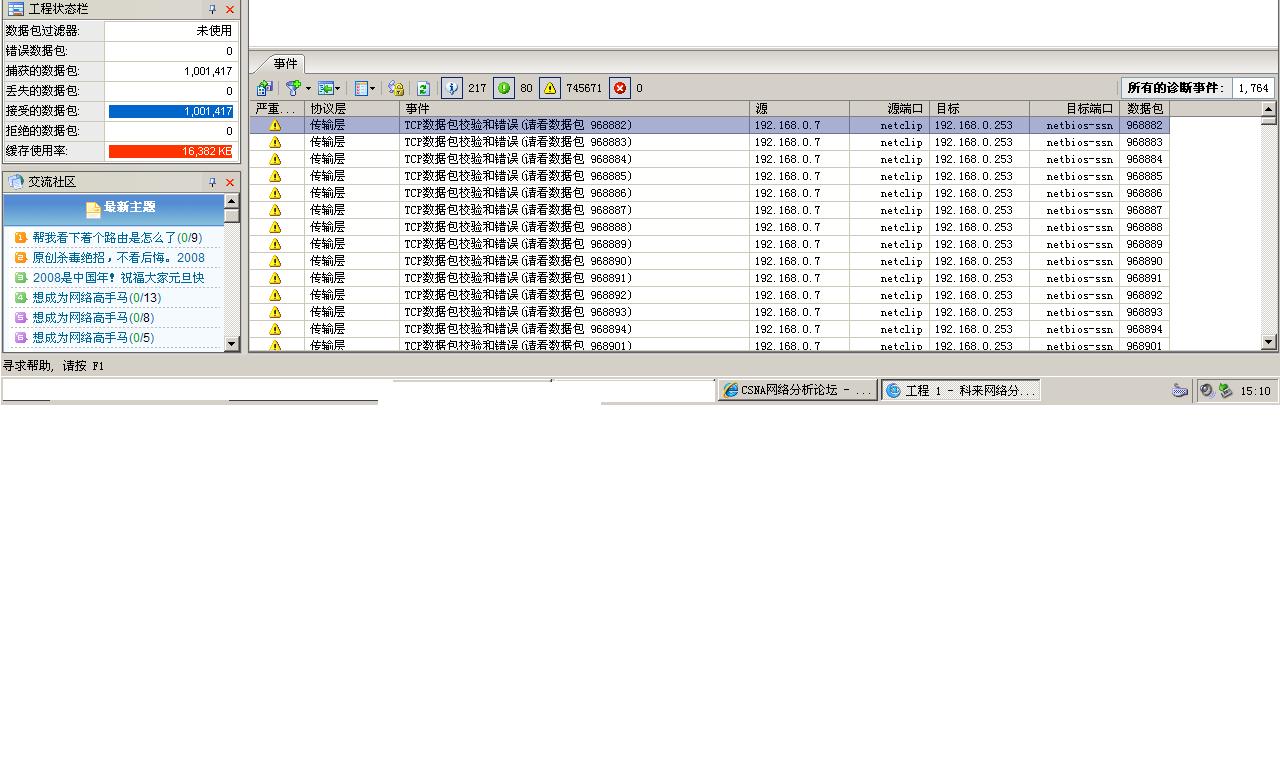
Task: Open the link 原创杀毒绝招，不看后悔
Action: click(104, 258)
